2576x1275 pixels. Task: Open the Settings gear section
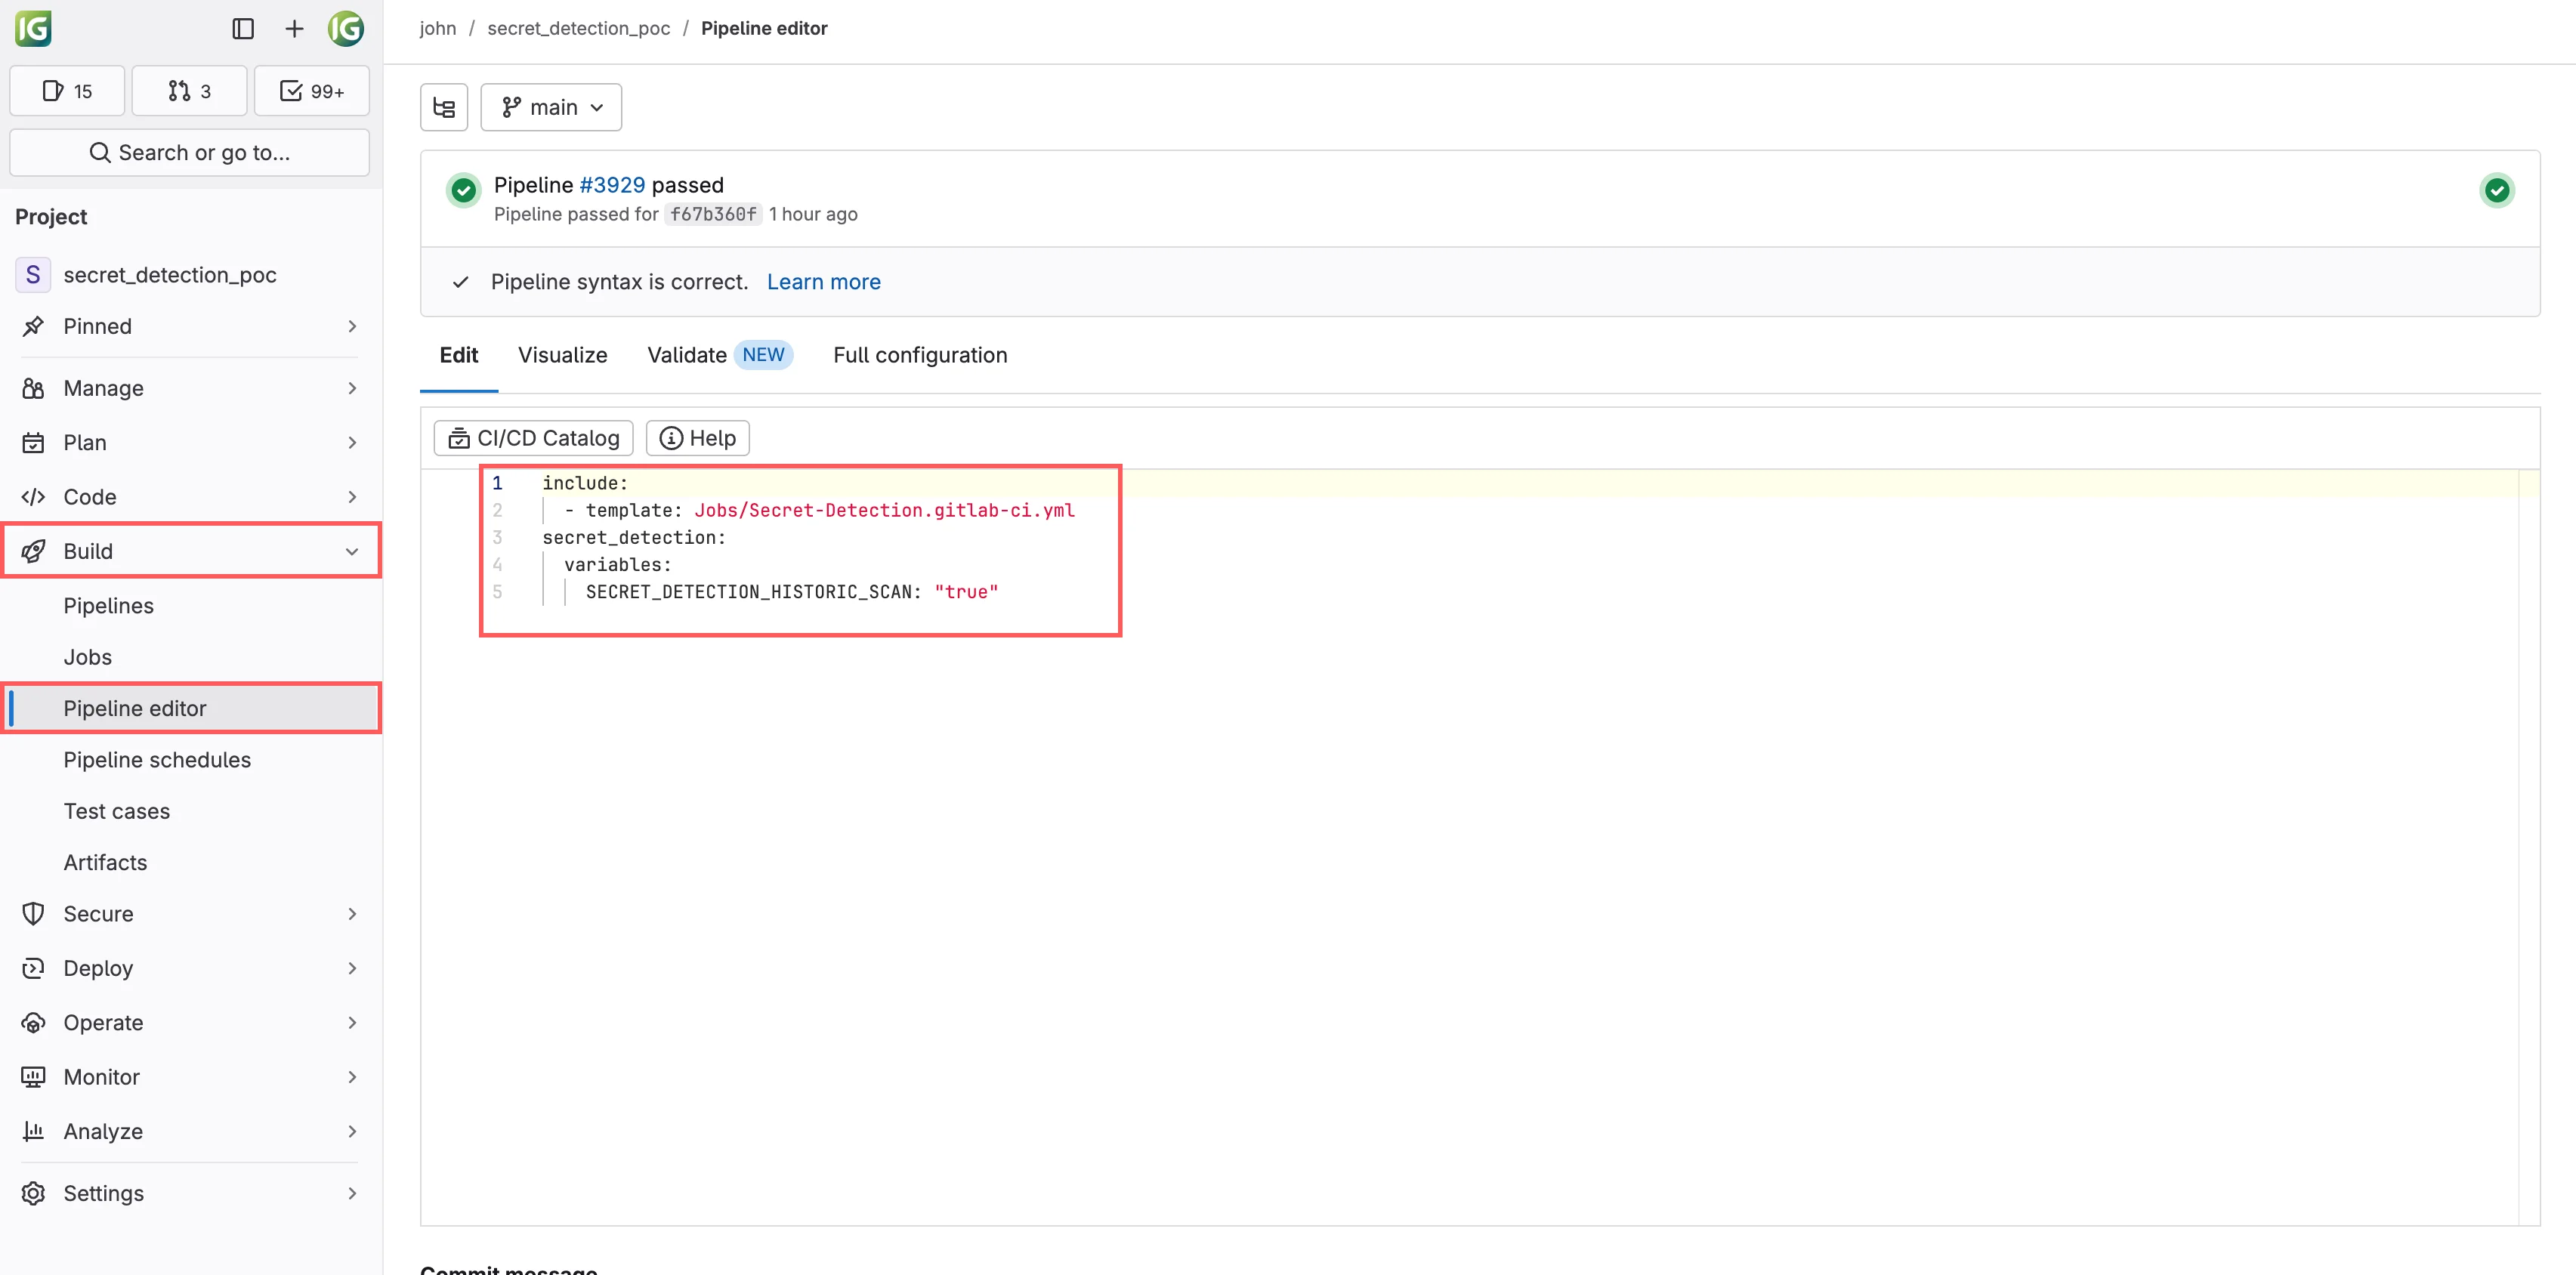103,1193
